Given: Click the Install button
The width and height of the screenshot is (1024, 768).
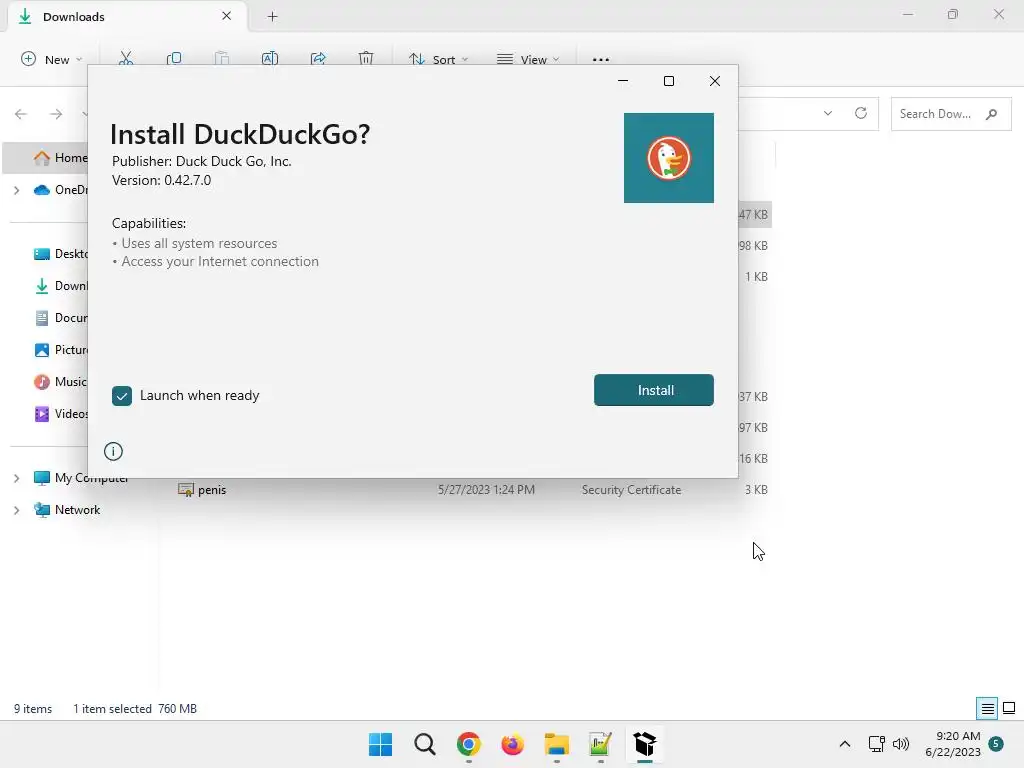Looking at the screenshot, I should pyautogui.click(x=654, y=390).
